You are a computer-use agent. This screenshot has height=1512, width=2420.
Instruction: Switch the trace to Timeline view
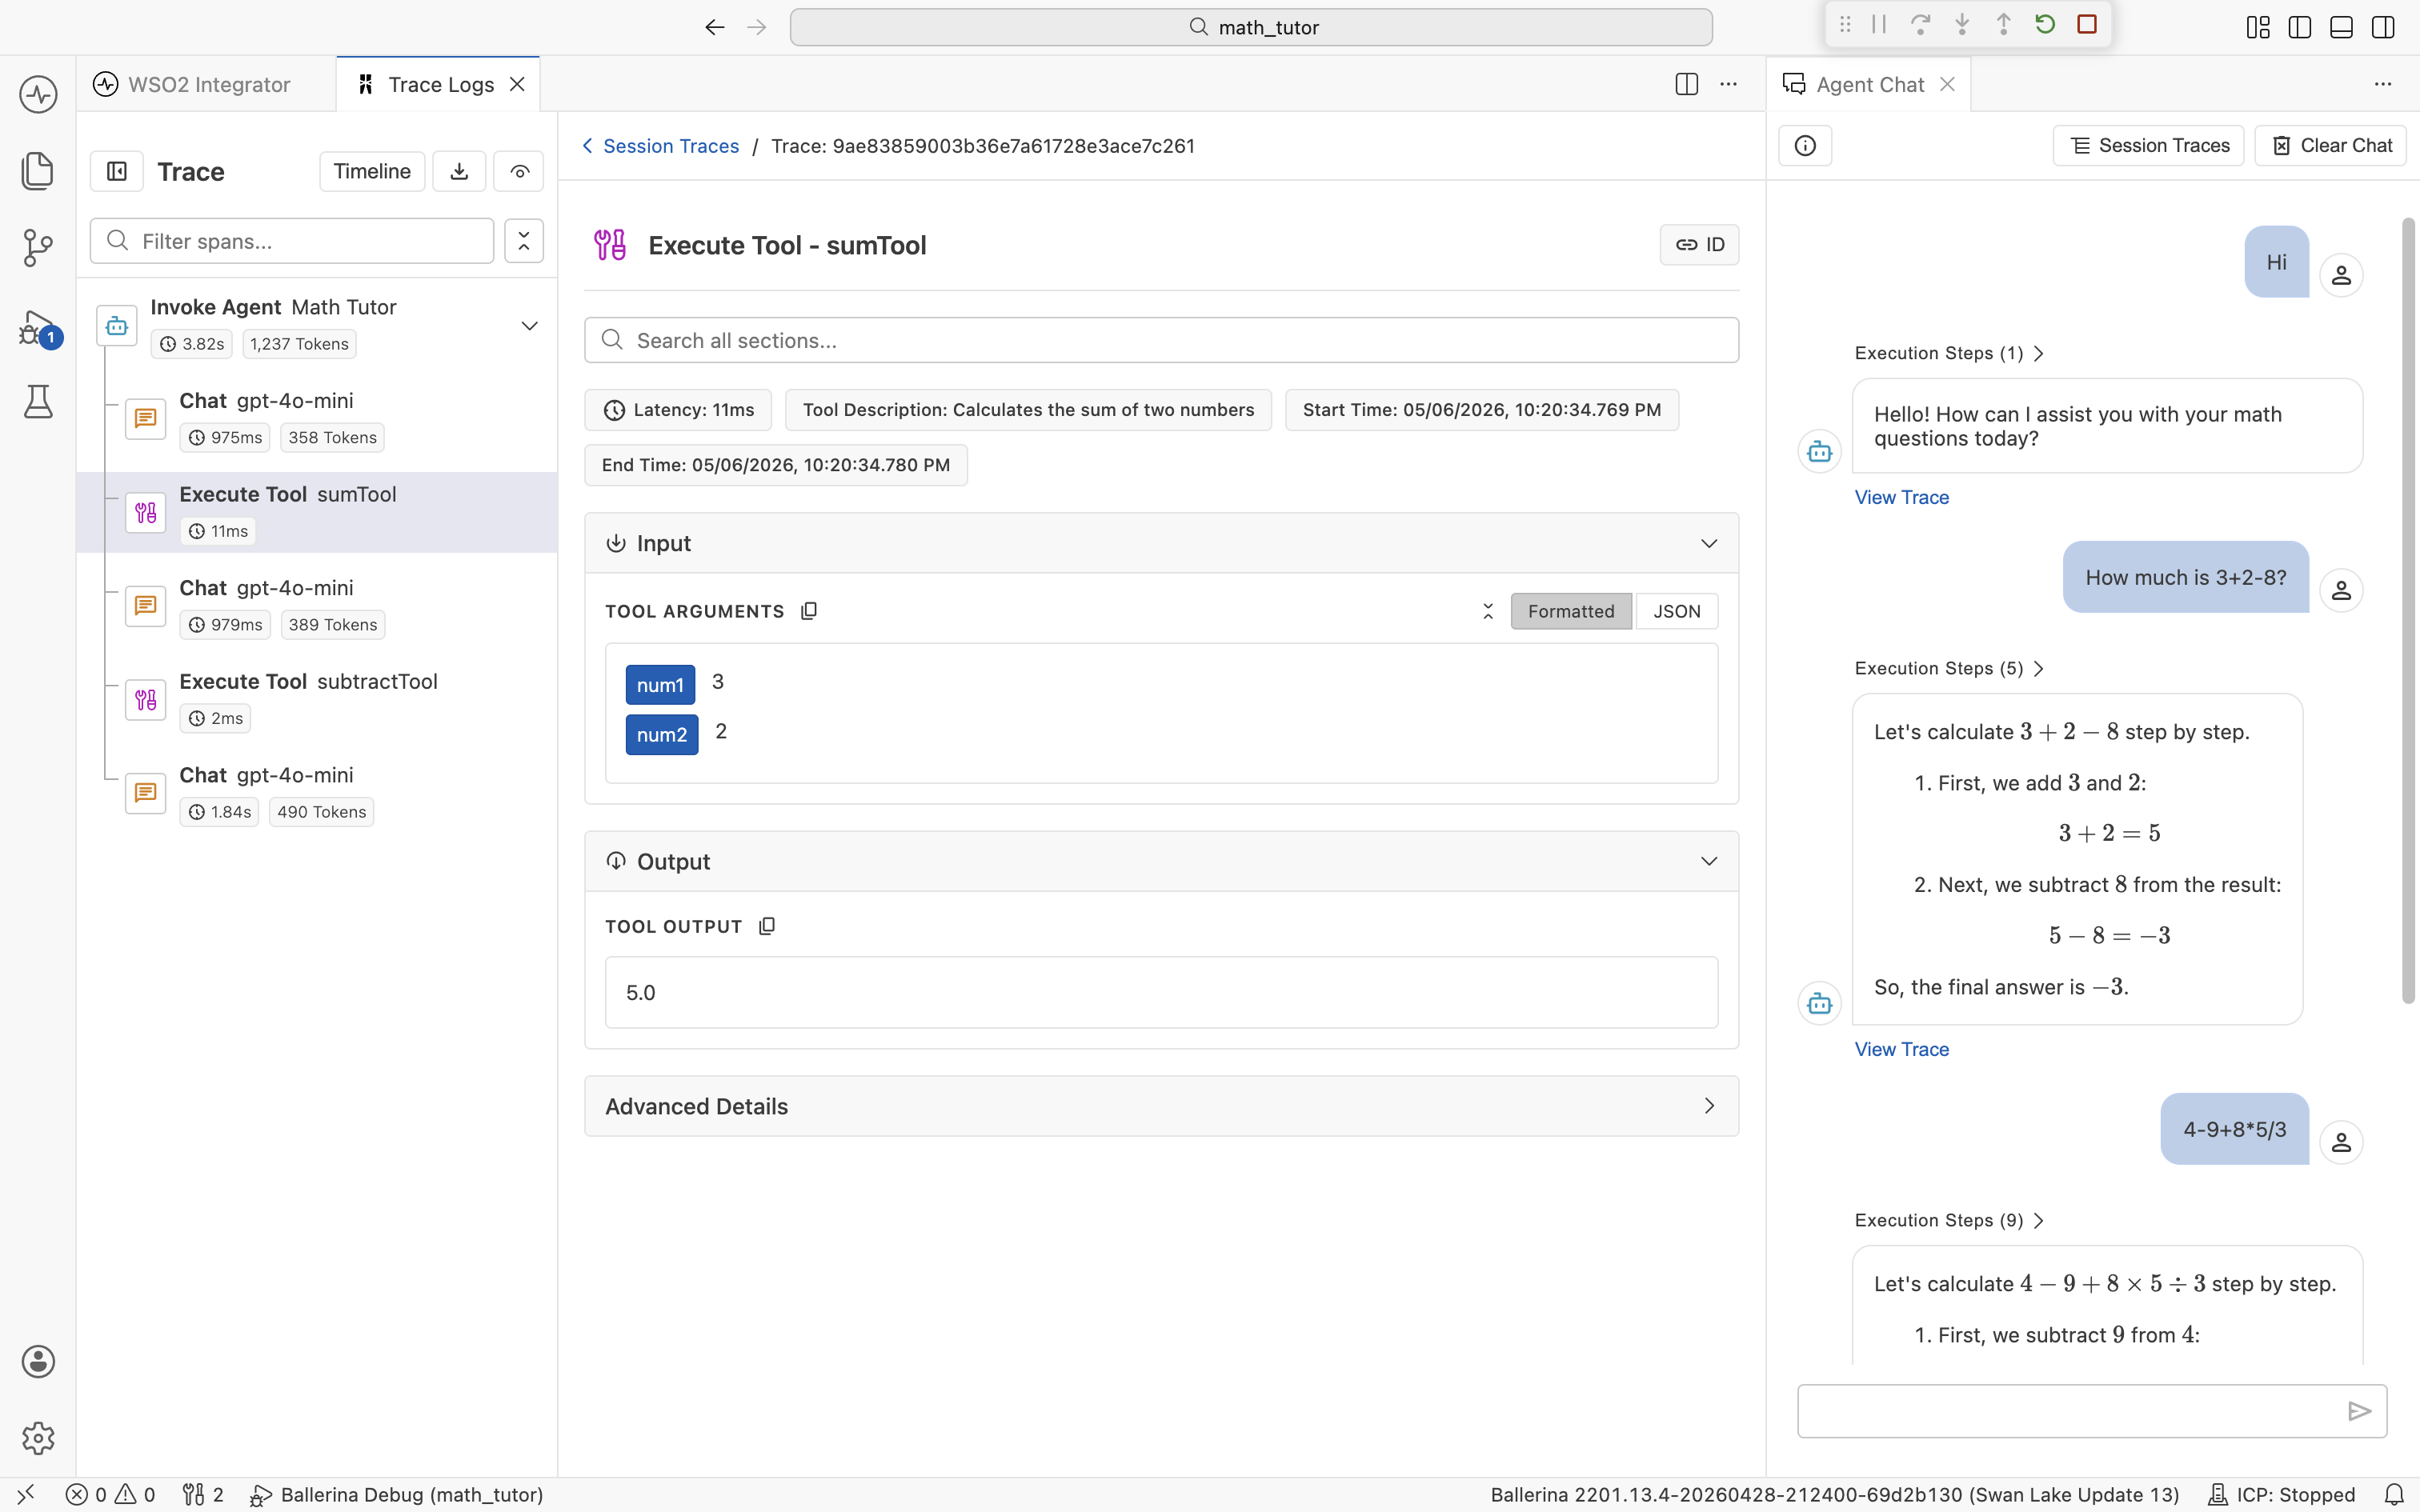click(372, 171)
